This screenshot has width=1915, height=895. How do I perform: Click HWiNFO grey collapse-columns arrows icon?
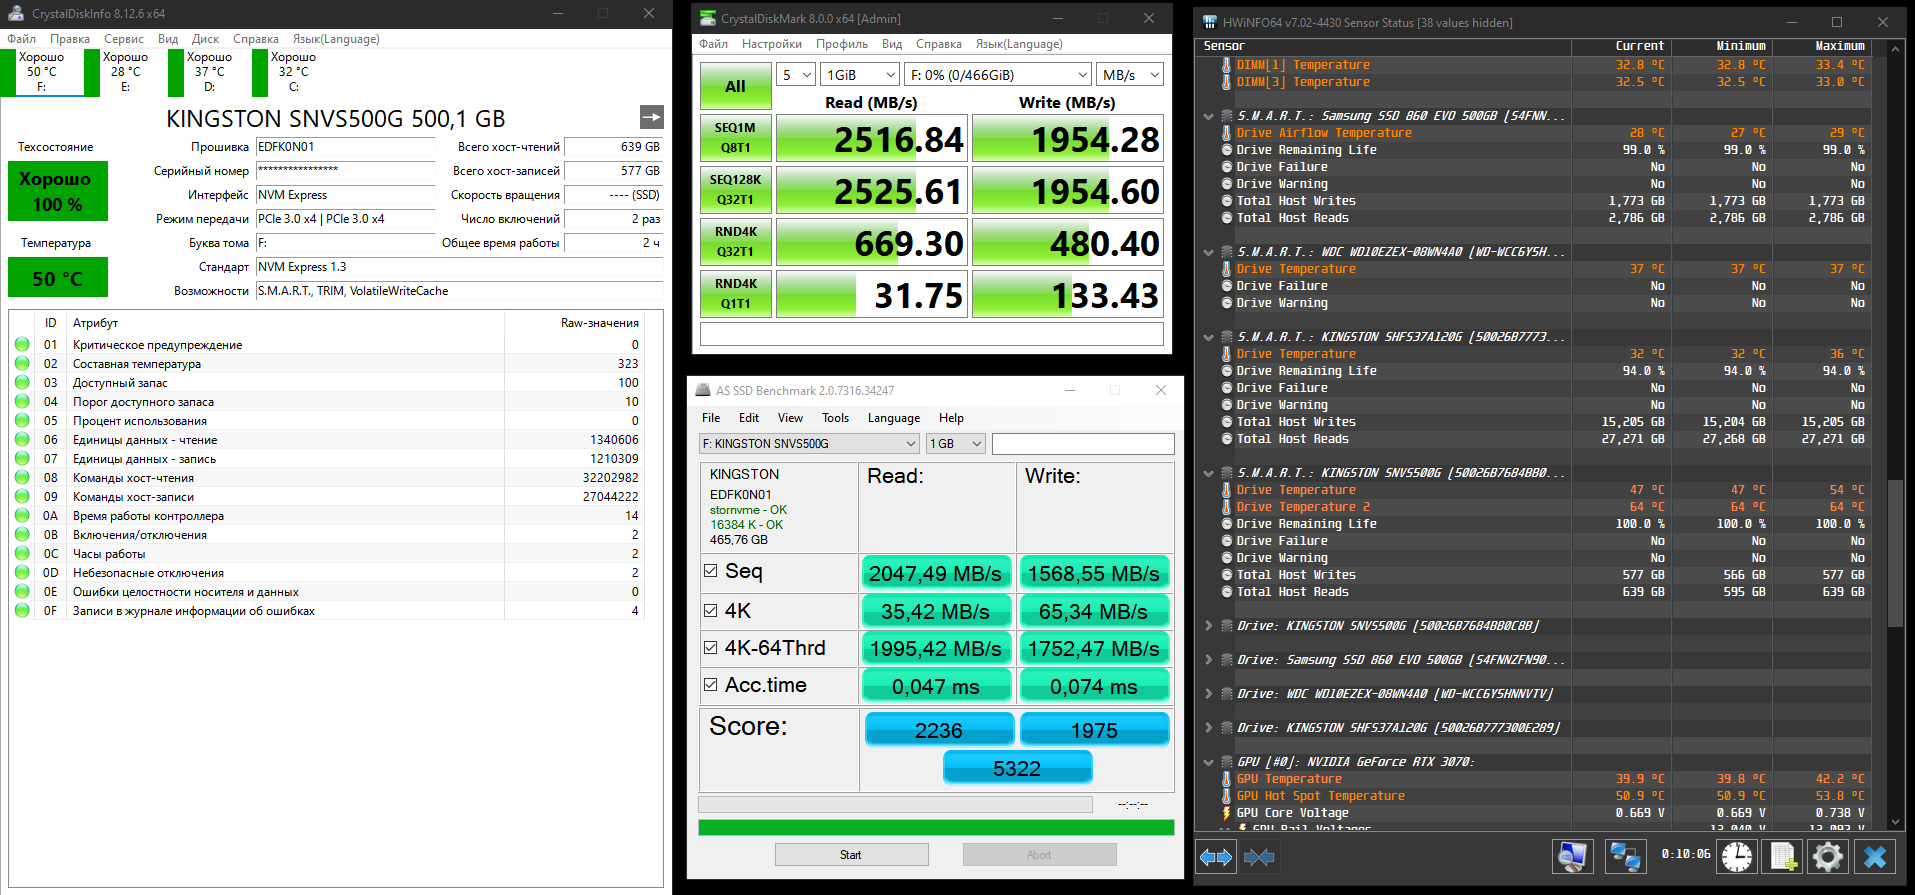tap(1259, 857)
